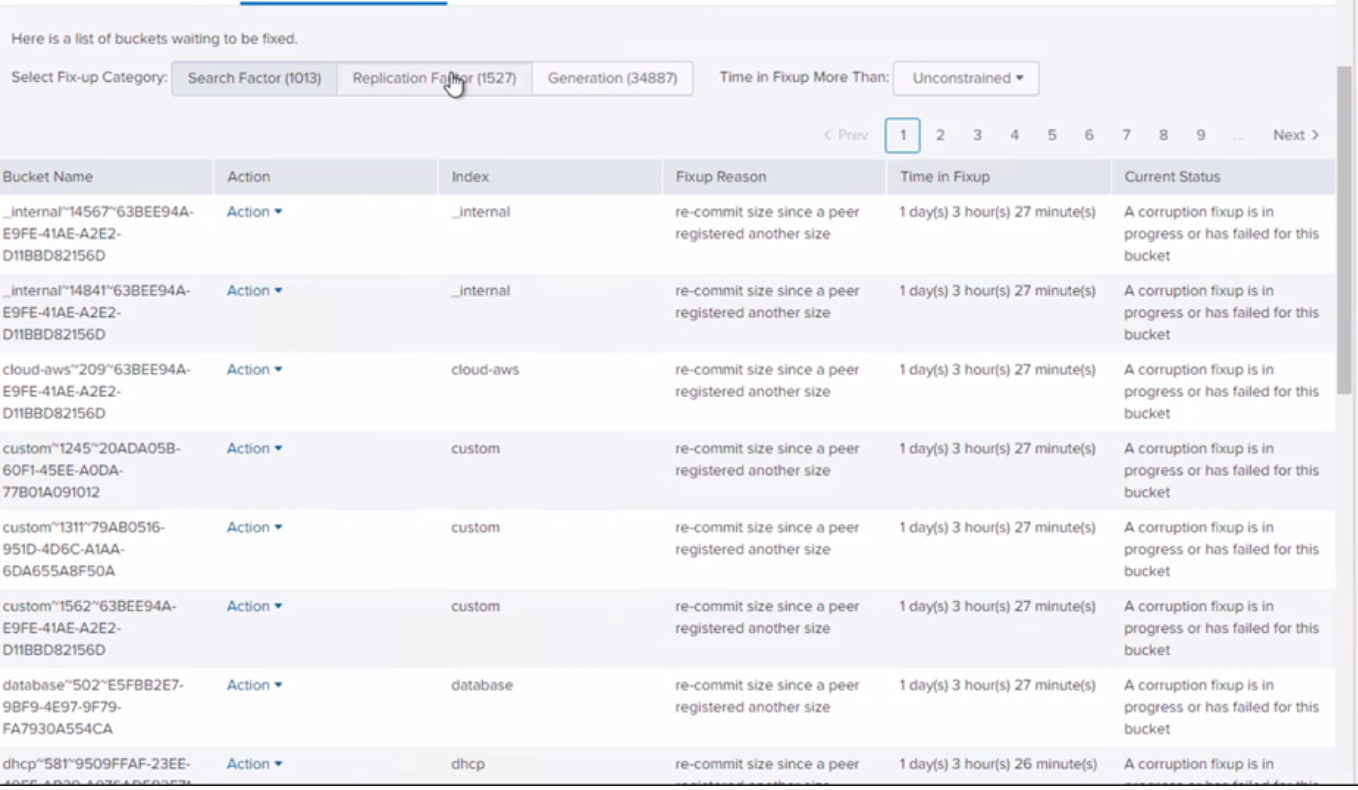Open the Action dropdown for bucket _internal~14567
Viewport: 1358px width, 790px height.
[253, 211]
